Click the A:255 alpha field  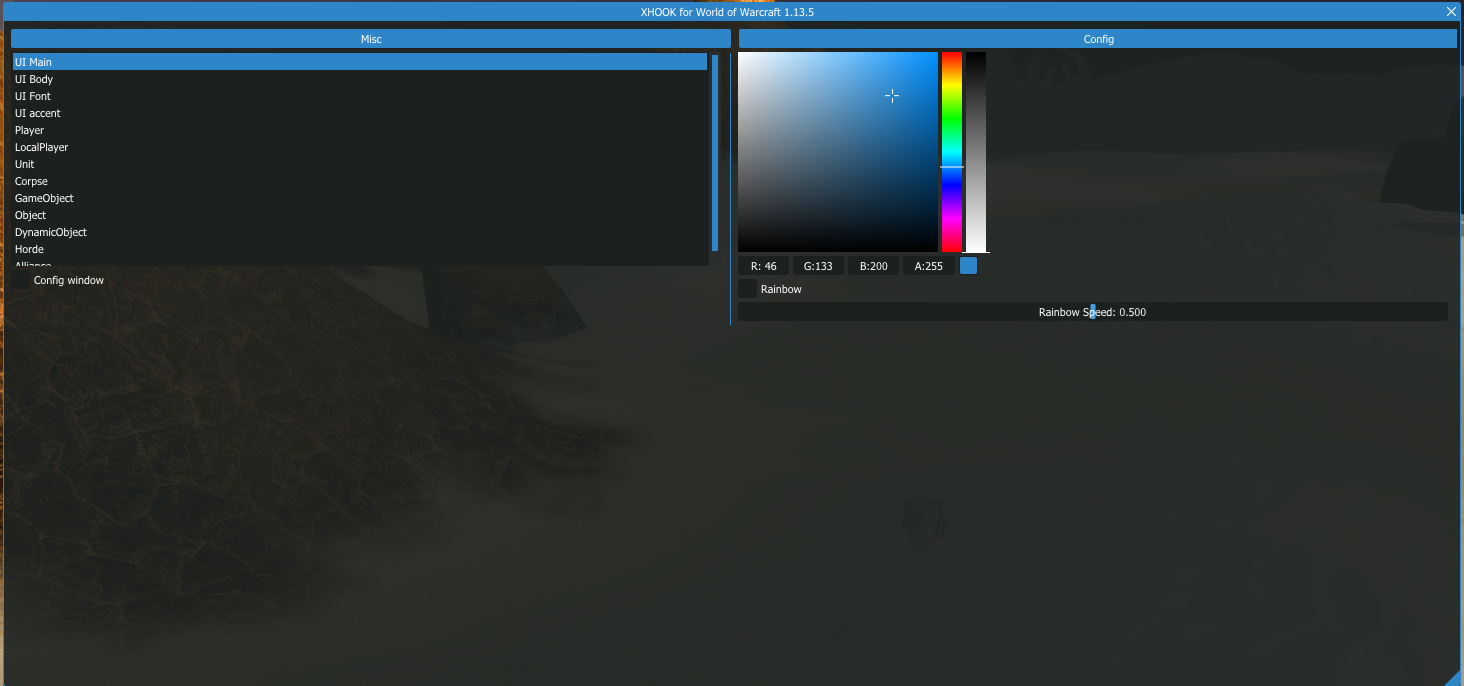pyautogui.click(x=928, y=266)
